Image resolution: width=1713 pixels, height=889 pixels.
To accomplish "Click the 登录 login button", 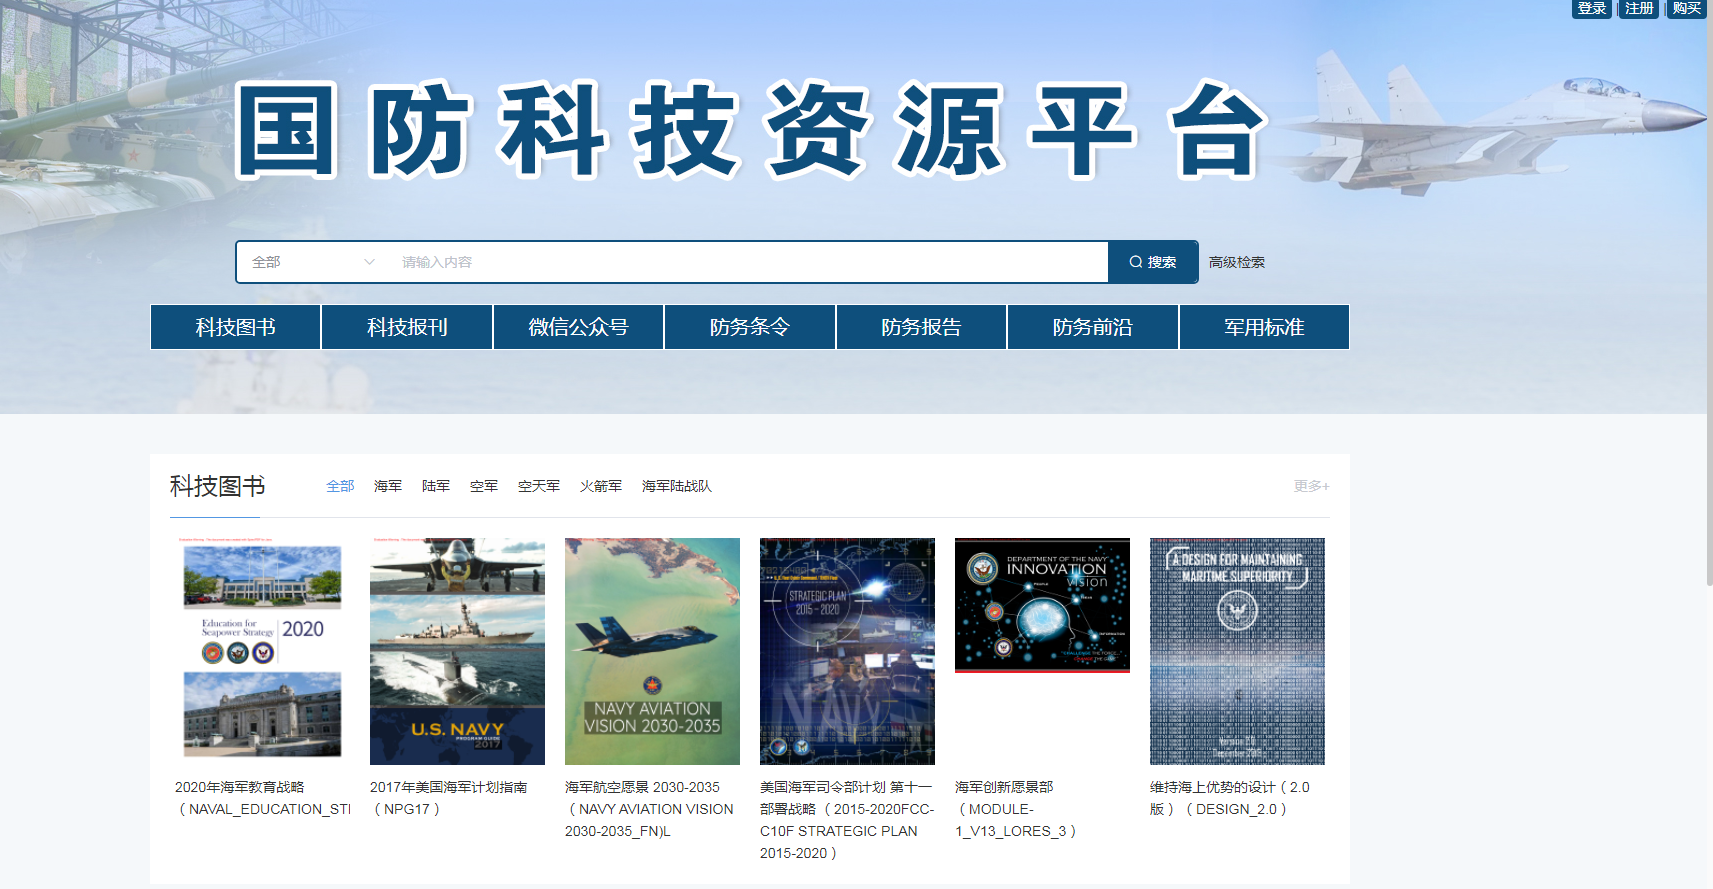I will click(1592, 8).
